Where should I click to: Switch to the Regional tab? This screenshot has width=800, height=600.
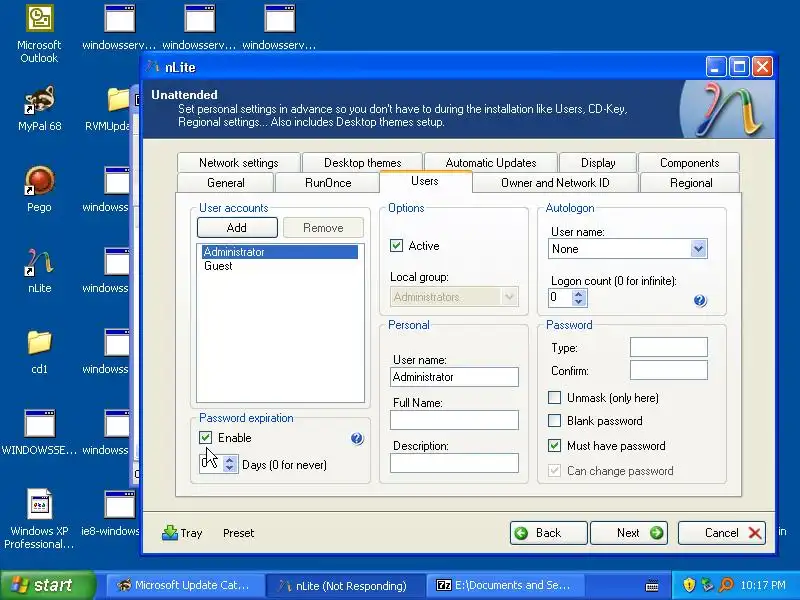691,183
